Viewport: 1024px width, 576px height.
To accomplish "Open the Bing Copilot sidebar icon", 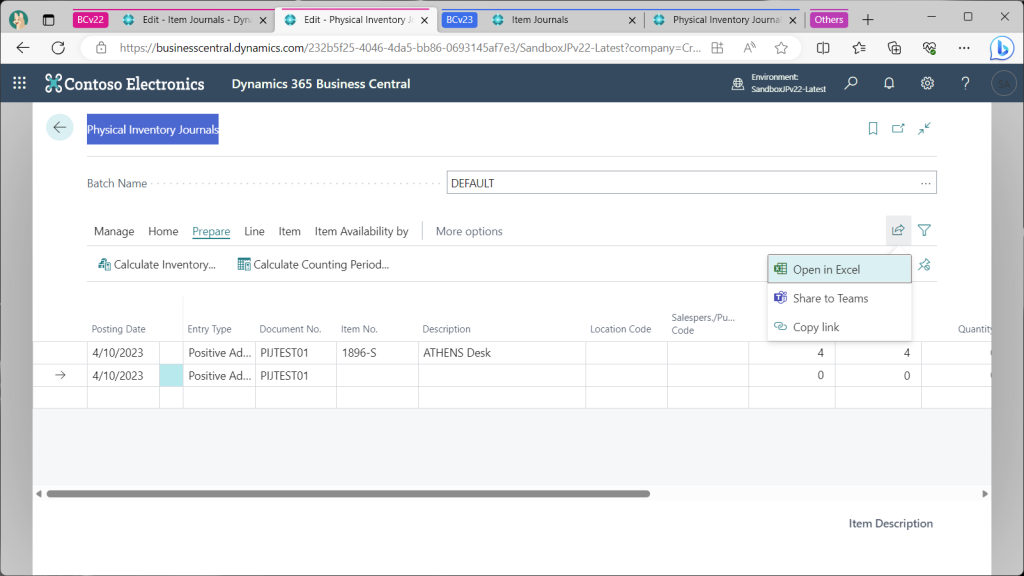I will pyautogui.click(x=1001, y=48).
